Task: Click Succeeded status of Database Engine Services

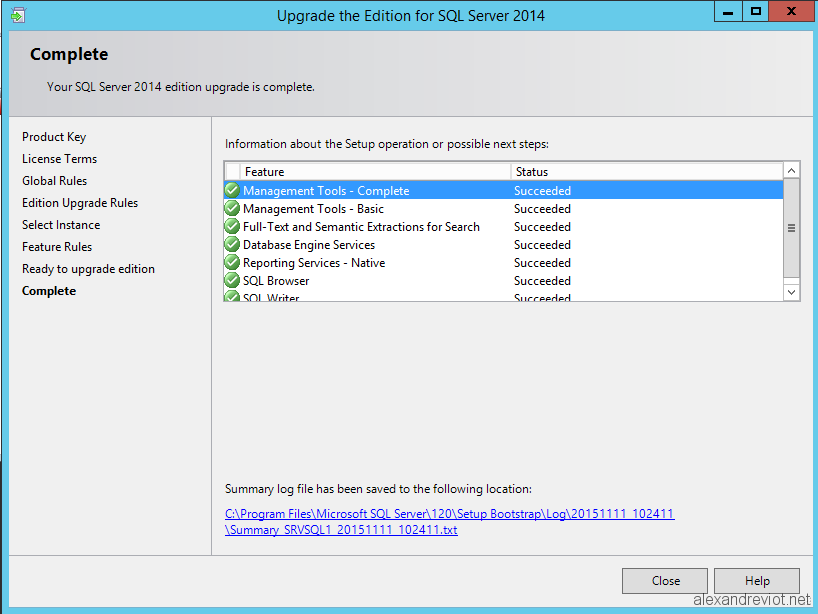Action: click(x=543, y=245)
